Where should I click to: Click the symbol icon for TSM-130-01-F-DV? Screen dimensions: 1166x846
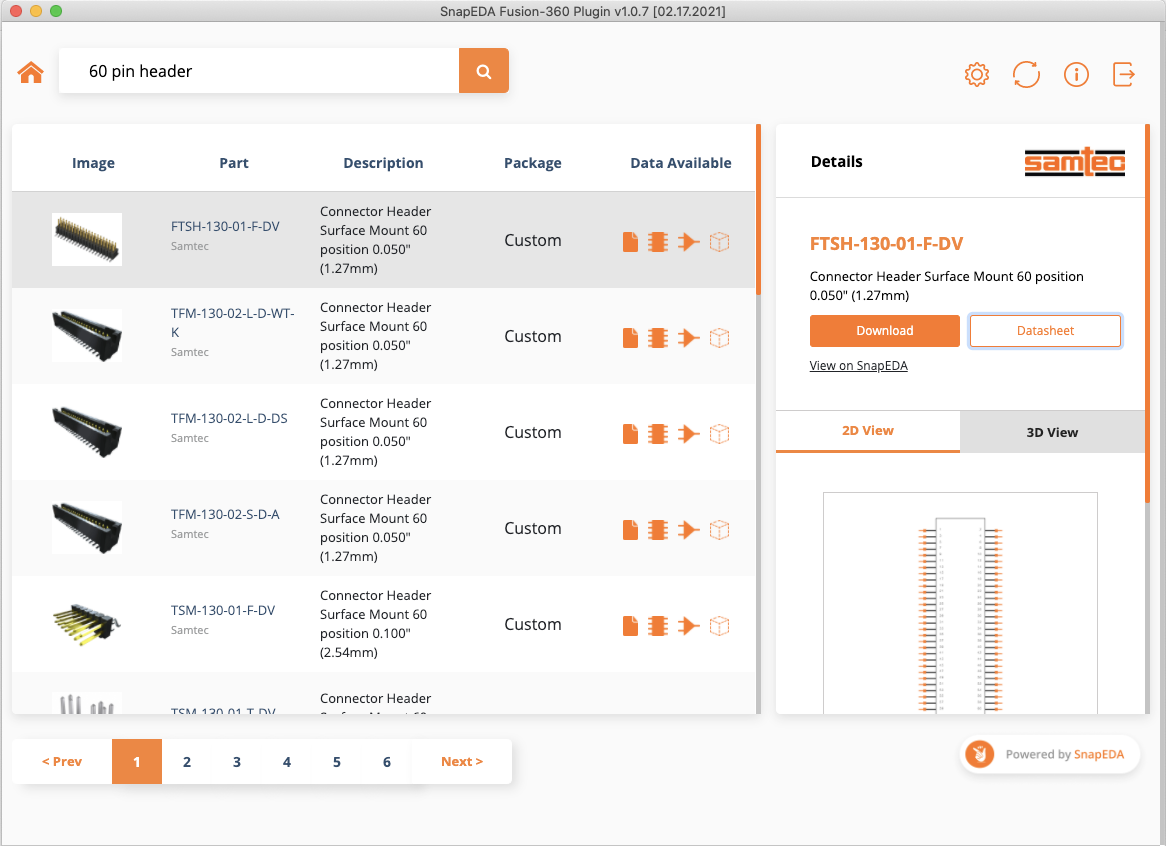coord(688,625)
